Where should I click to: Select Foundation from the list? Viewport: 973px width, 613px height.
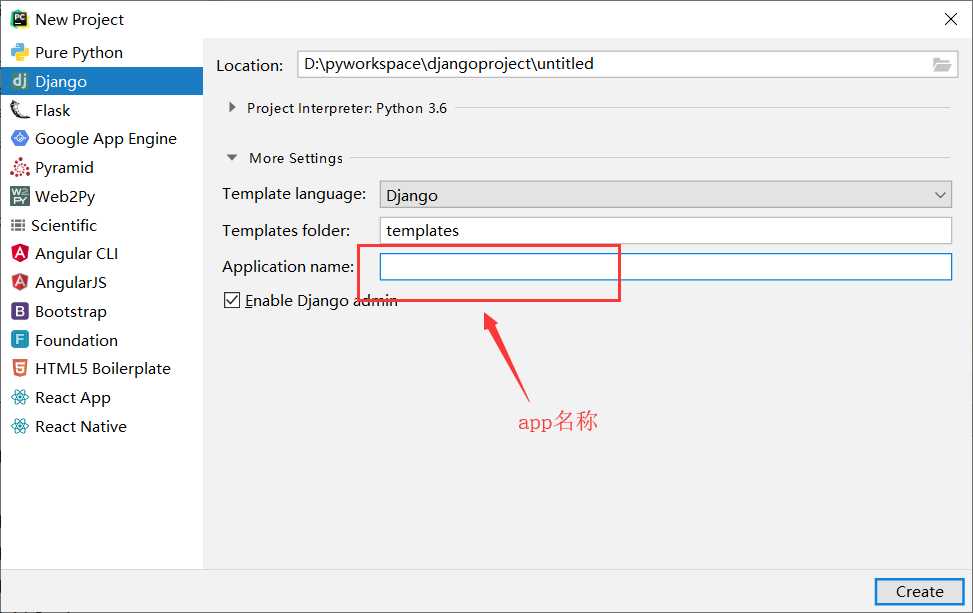click(x=102, y=340)
